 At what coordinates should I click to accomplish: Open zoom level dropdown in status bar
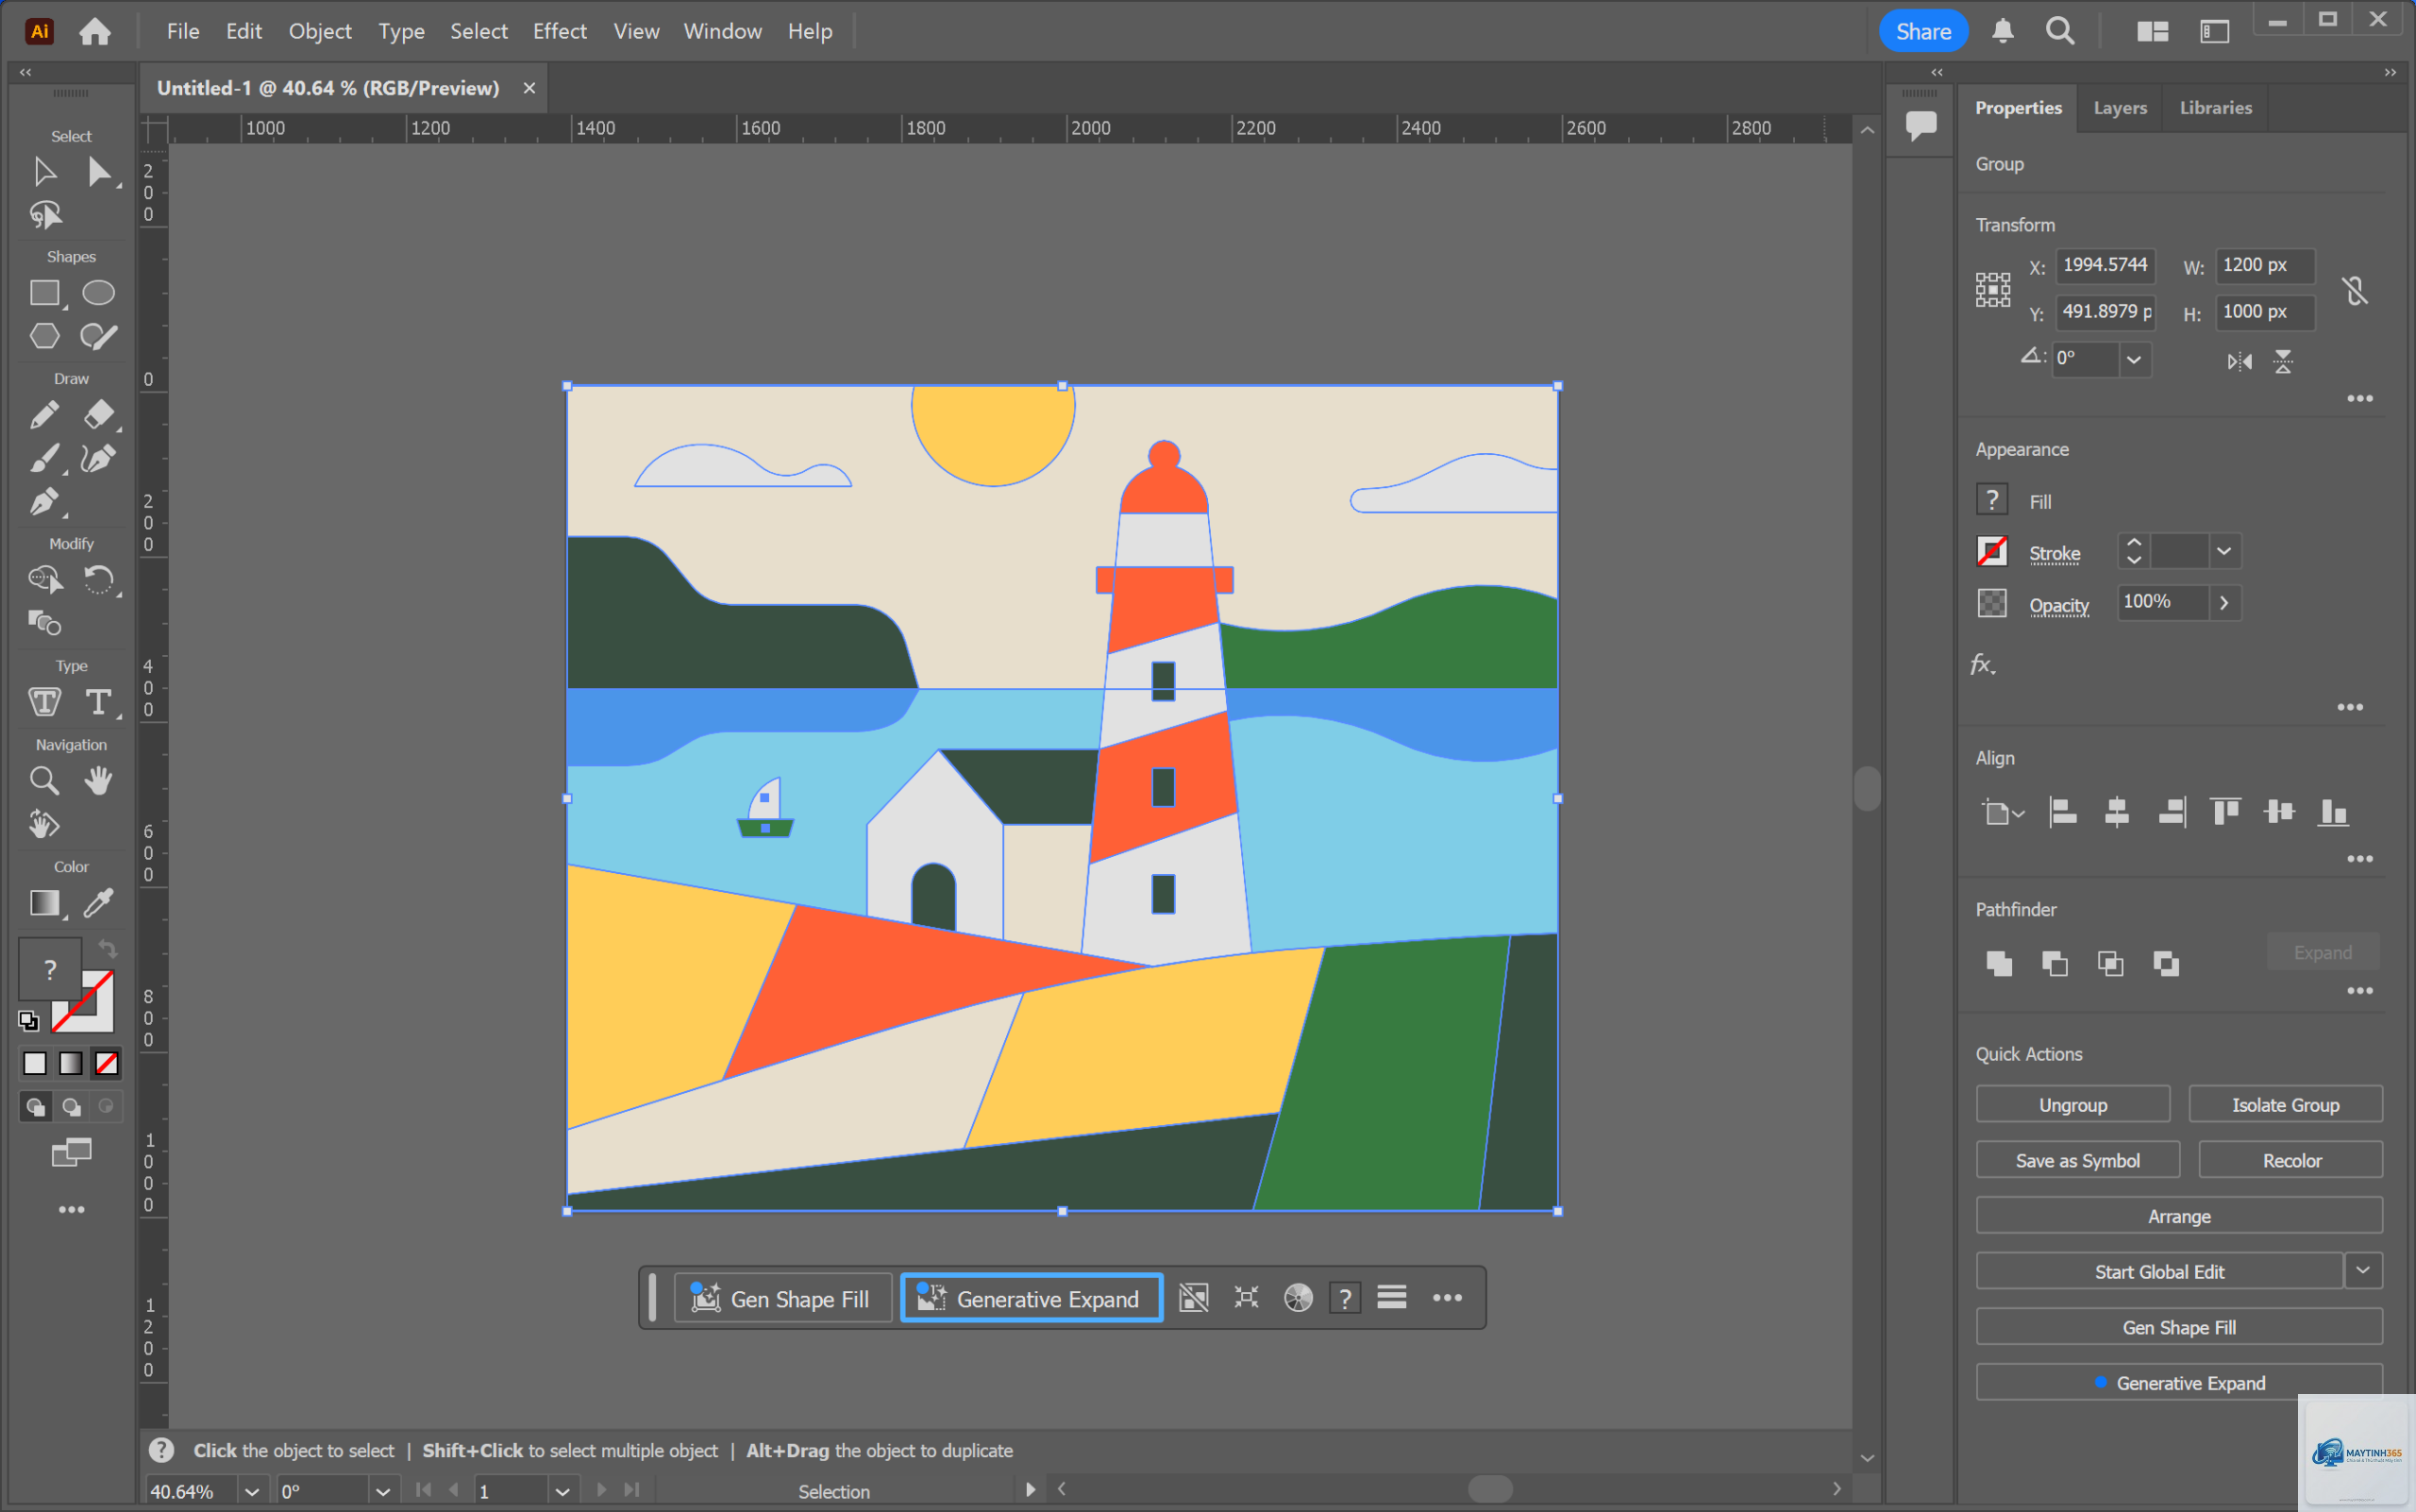(x=252, y=1491)
